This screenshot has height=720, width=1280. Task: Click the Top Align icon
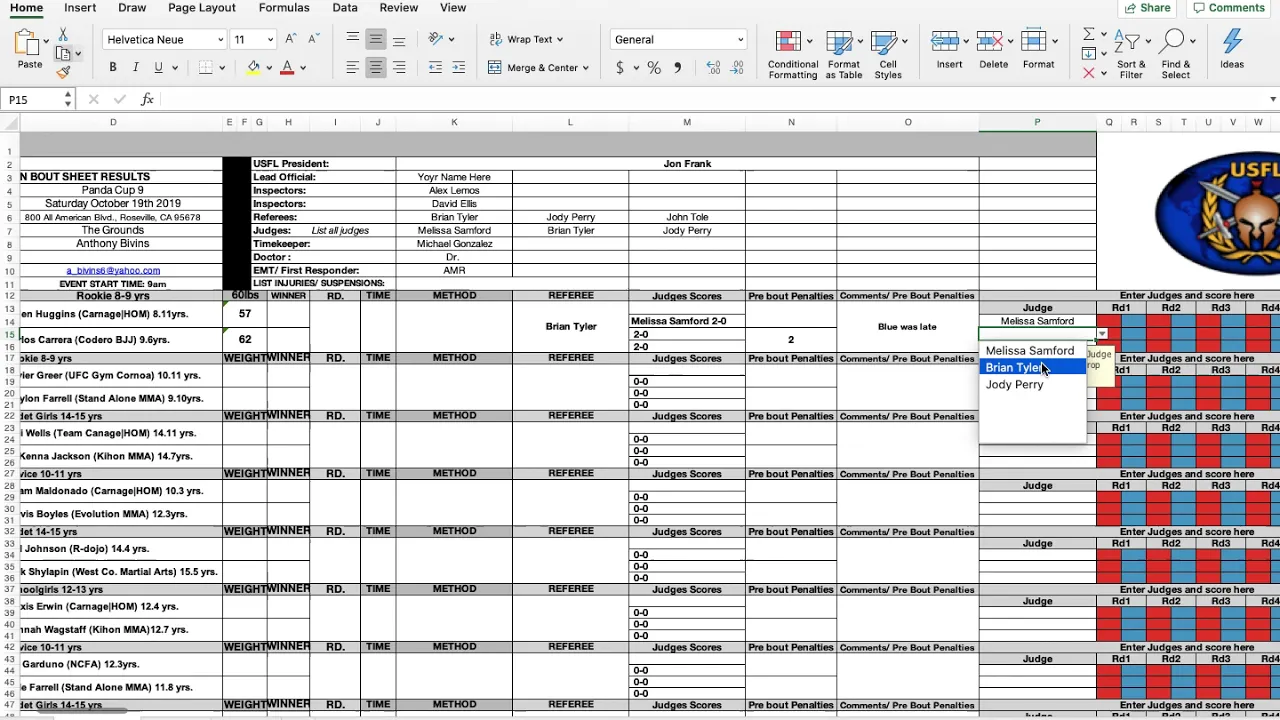pos(353,39)
